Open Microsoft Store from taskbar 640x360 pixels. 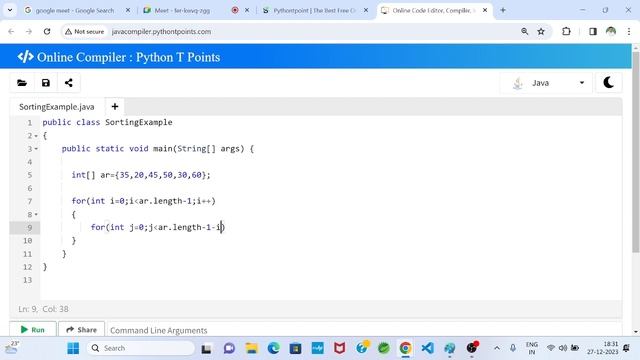tap(296, 348)
